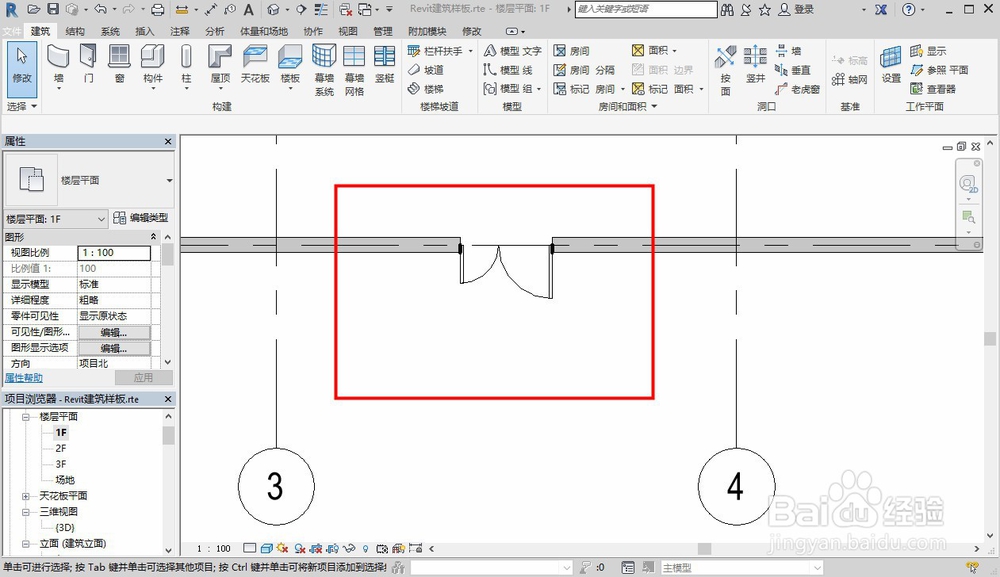Select the Ceiling (天花板) tool
This screenshot has height=577, width=1000.
coord(255,64)
